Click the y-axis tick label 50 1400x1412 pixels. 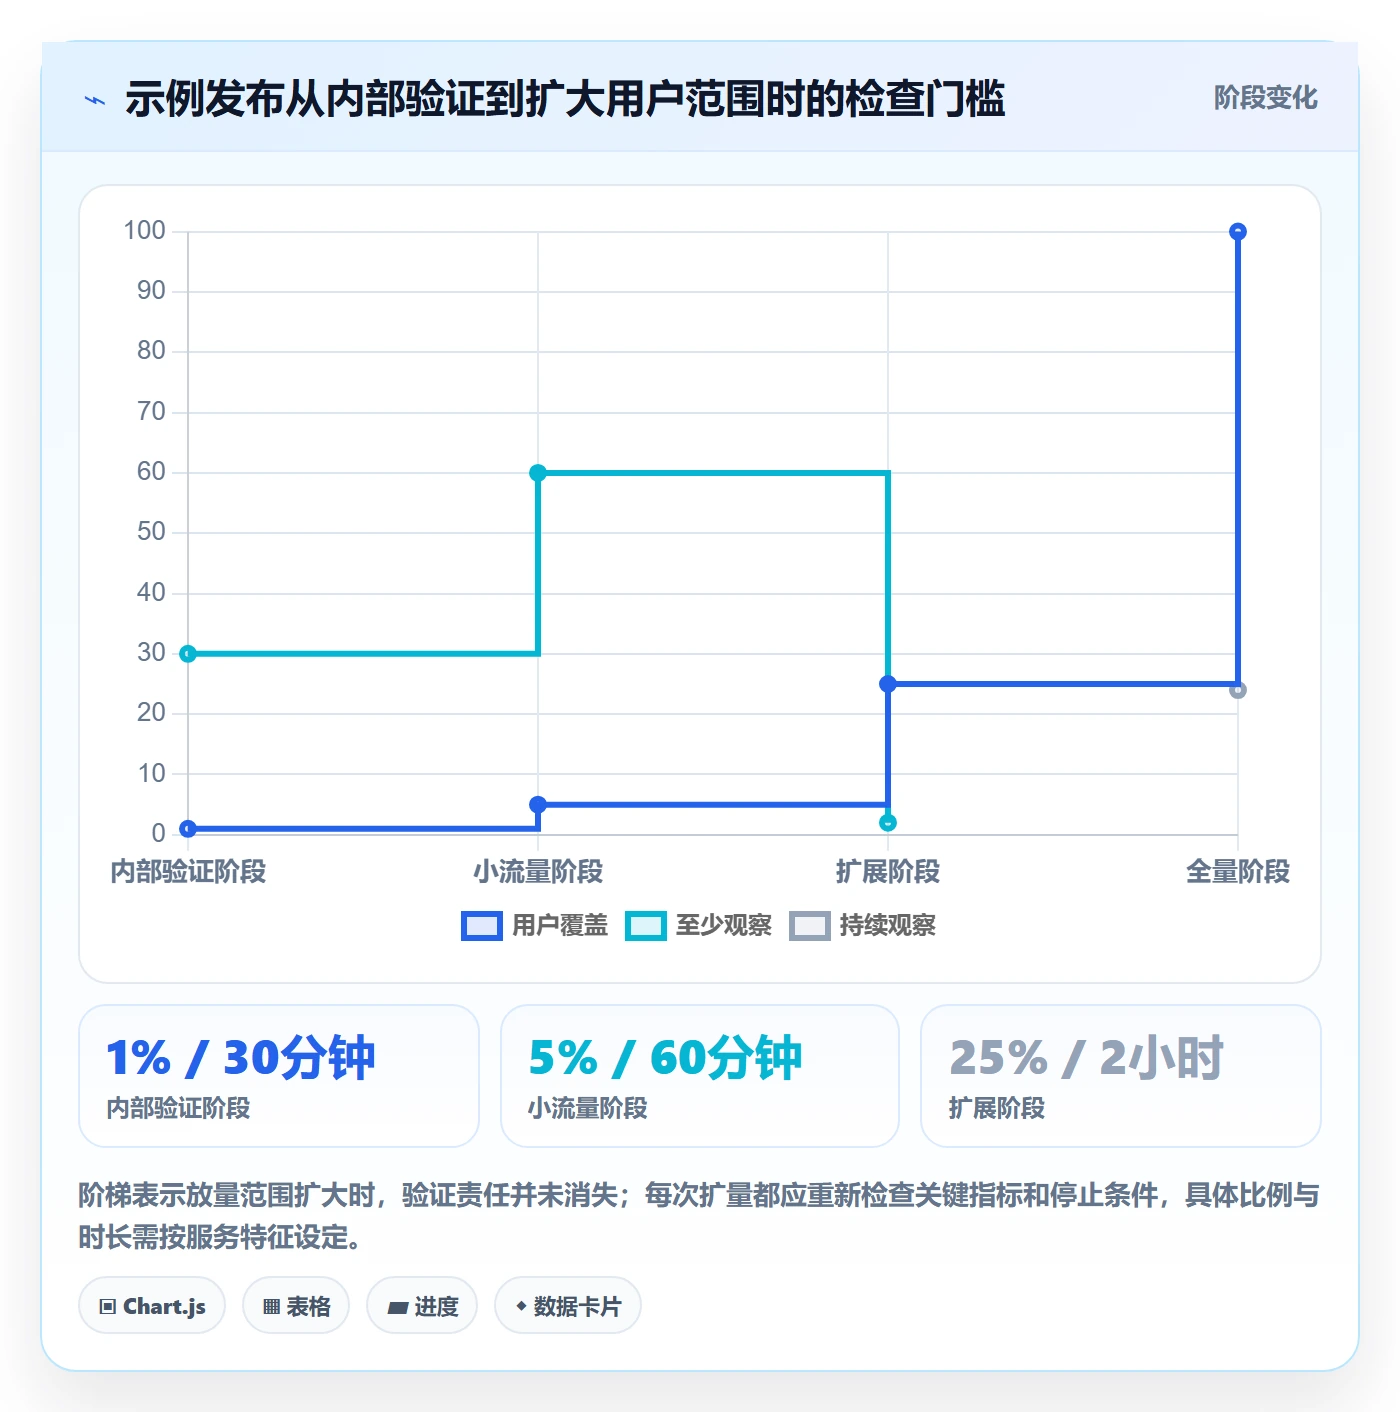(151, 532)
